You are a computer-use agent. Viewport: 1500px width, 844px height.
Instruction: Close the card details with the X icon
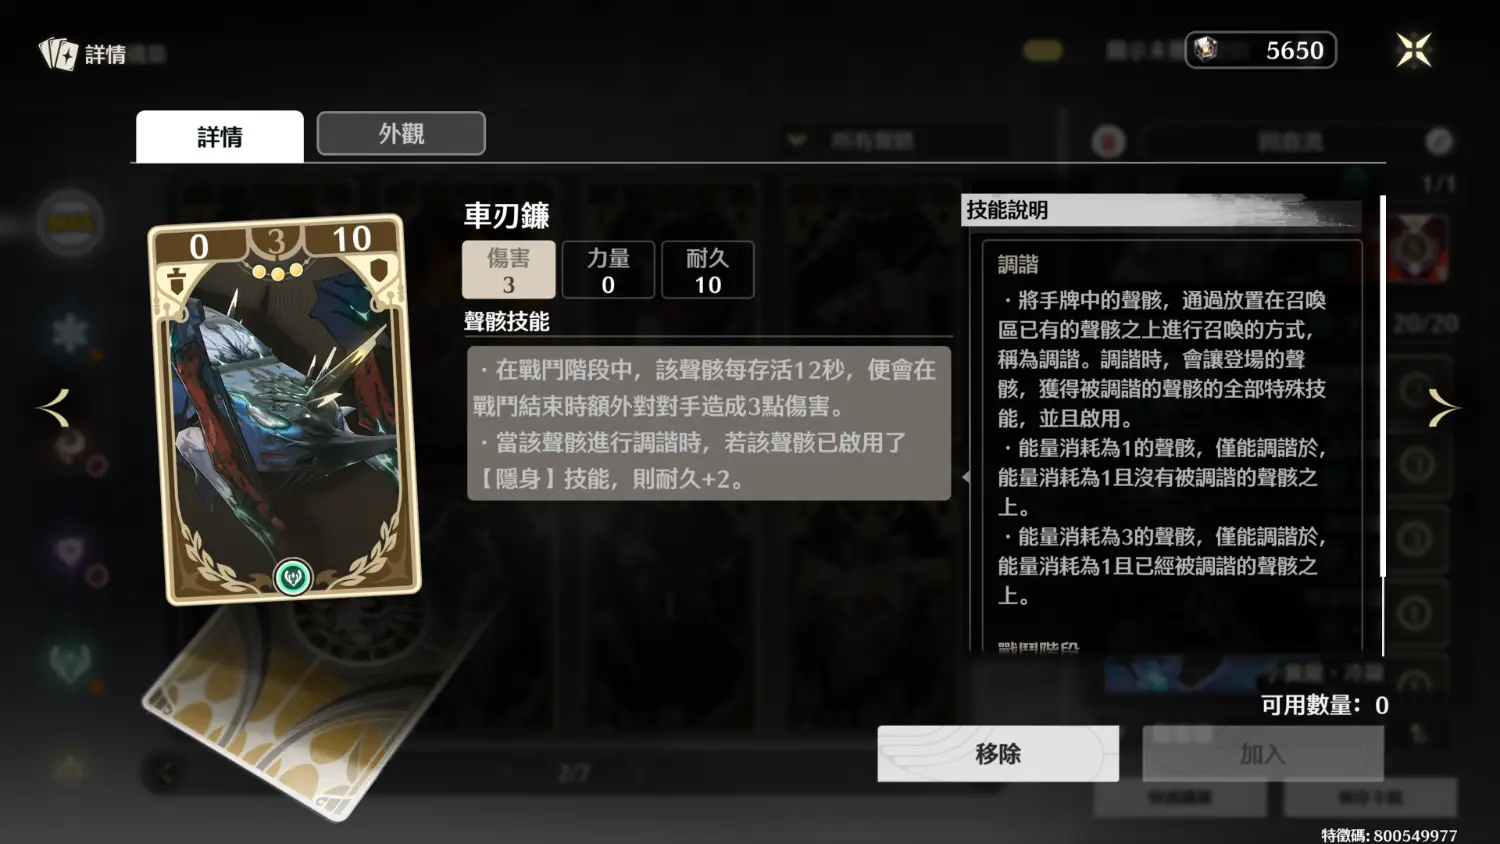tap(1414, 50)
